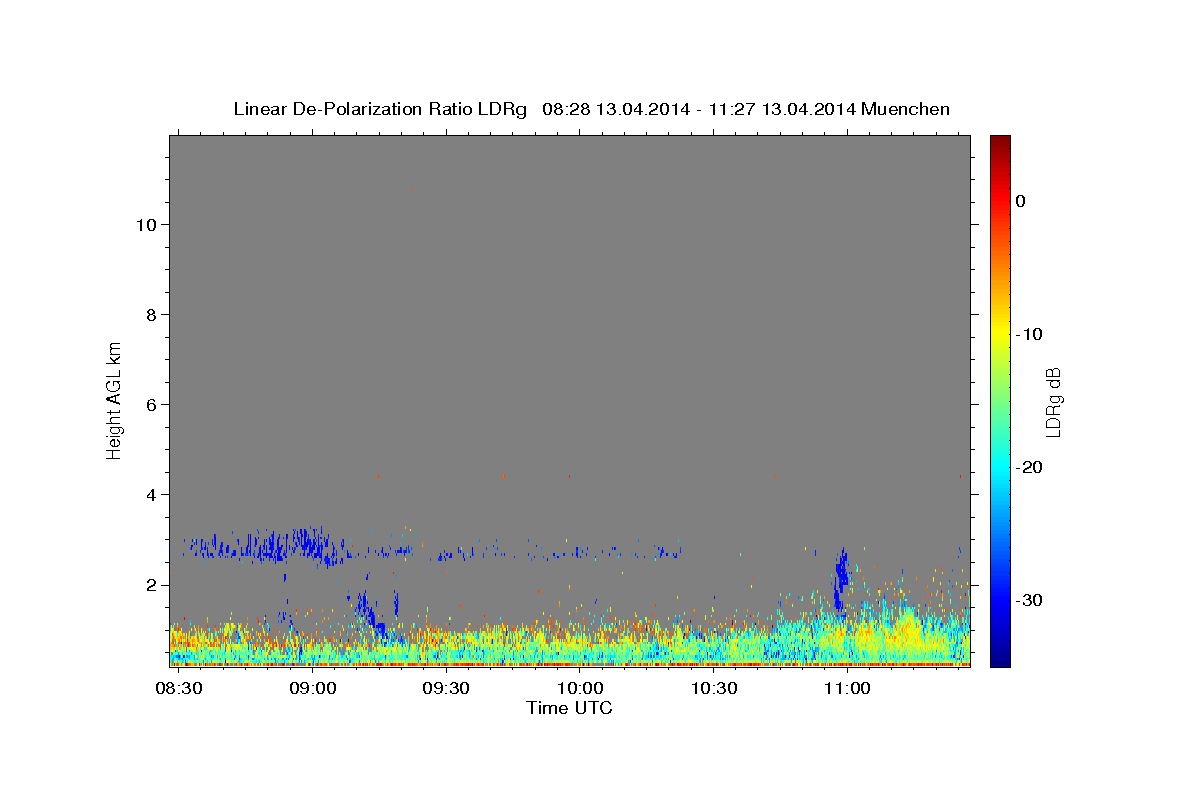Click the 10:30 time tick label
1200x800 pixels.
pyautogui.click(x=713, y=689)
